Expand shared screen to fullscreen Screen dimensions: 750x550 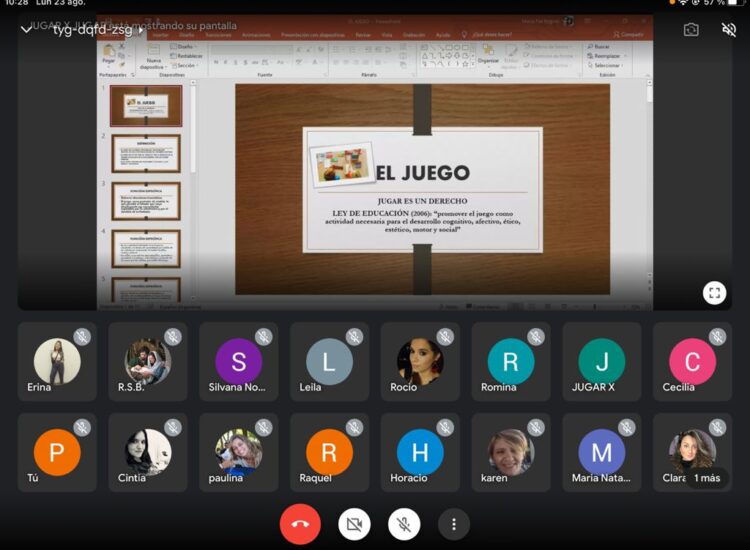point(713,293)
